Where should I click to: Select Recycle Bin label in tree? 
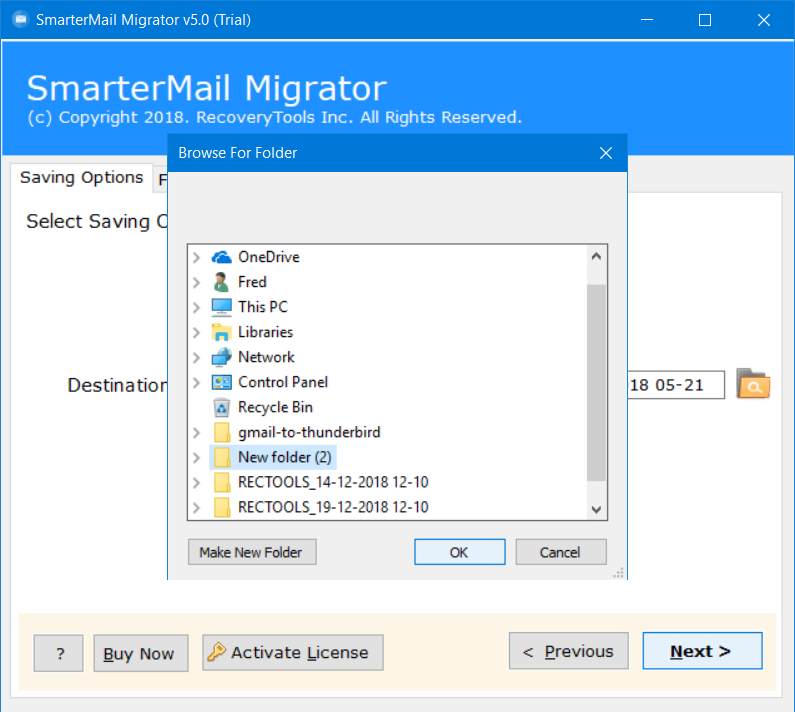(275, 407)
